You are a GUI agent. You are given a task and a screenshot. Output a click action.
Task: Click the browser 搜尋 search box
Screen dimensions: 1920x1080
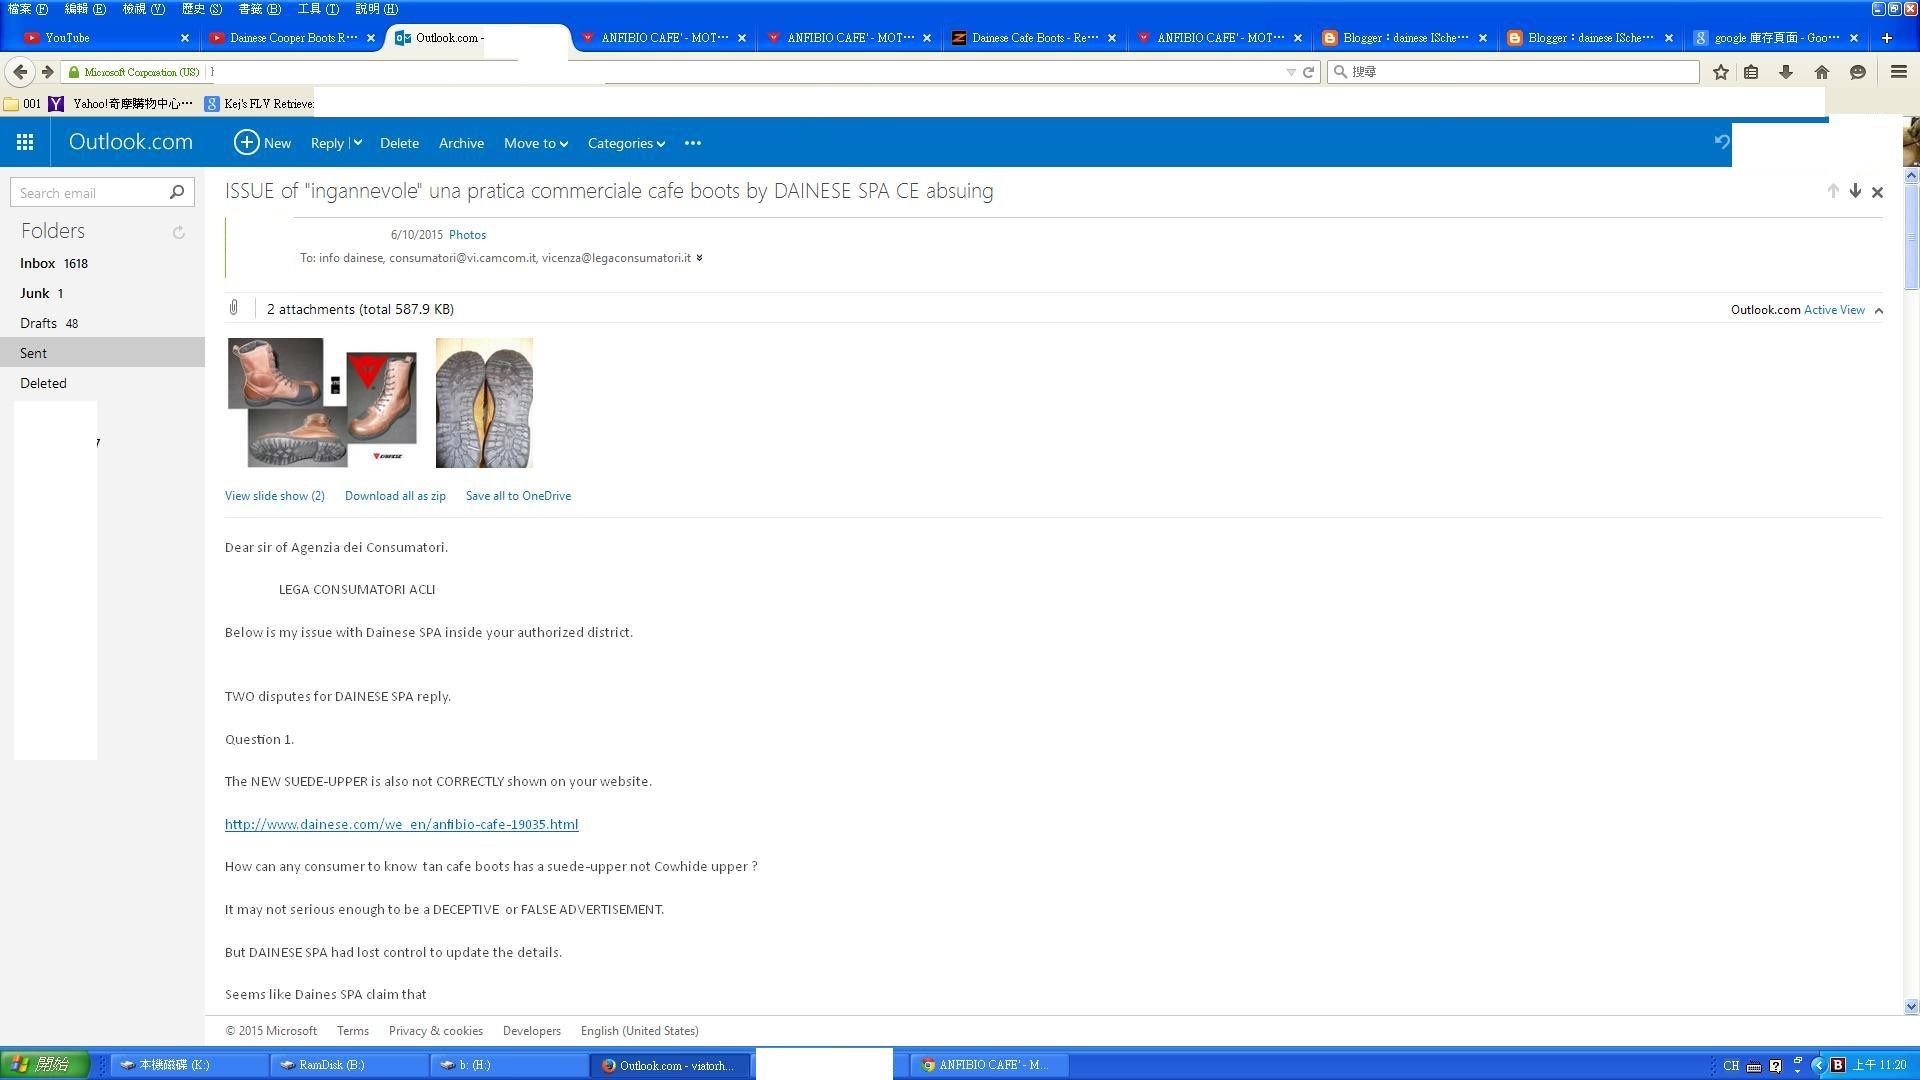(1513, 72)
